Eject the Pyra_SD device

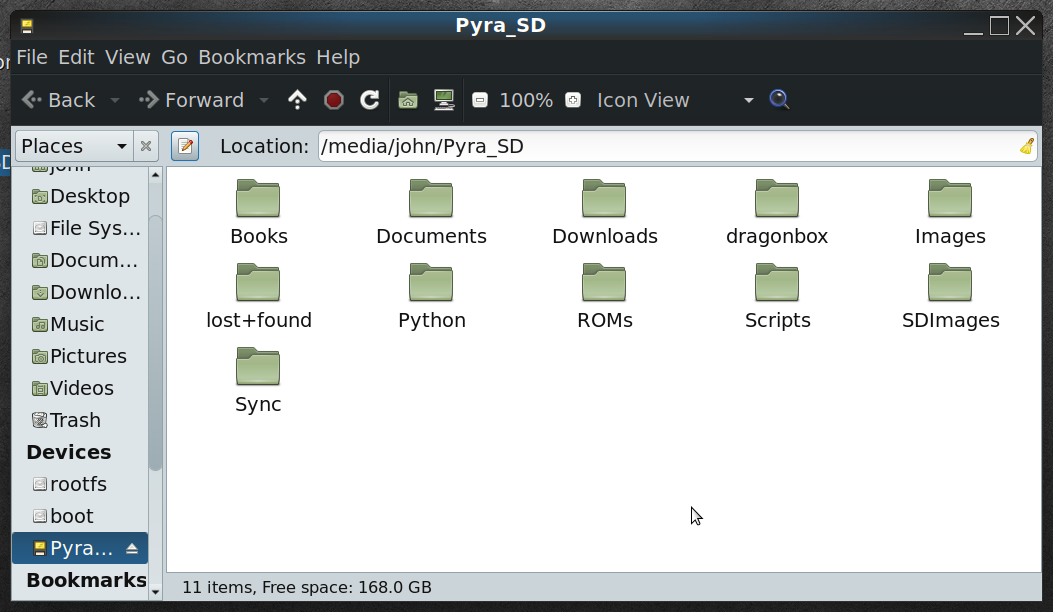tap(132, 549)
